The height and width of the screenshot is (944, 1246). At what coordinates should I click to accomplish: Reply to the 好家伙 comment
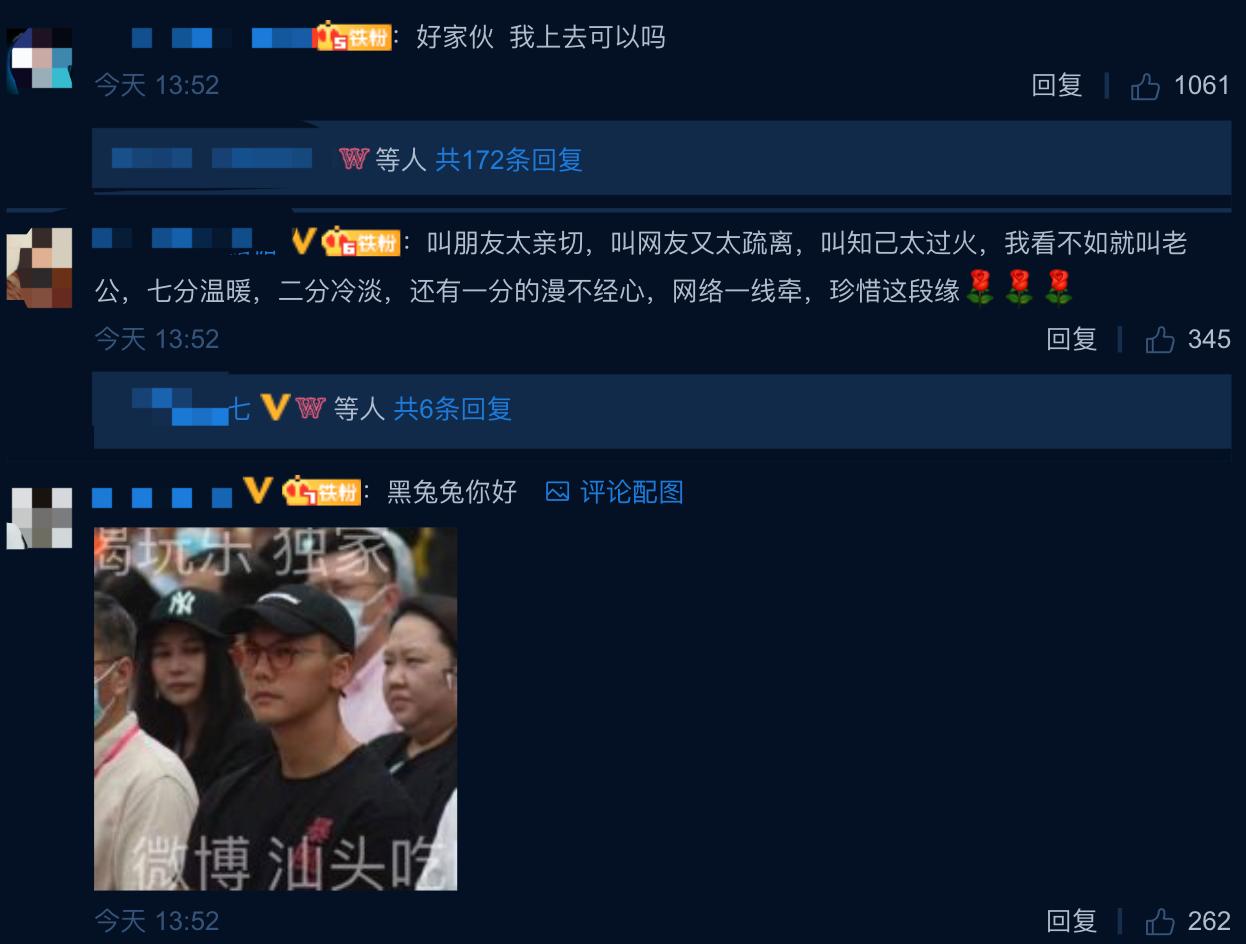(1057, 86)
